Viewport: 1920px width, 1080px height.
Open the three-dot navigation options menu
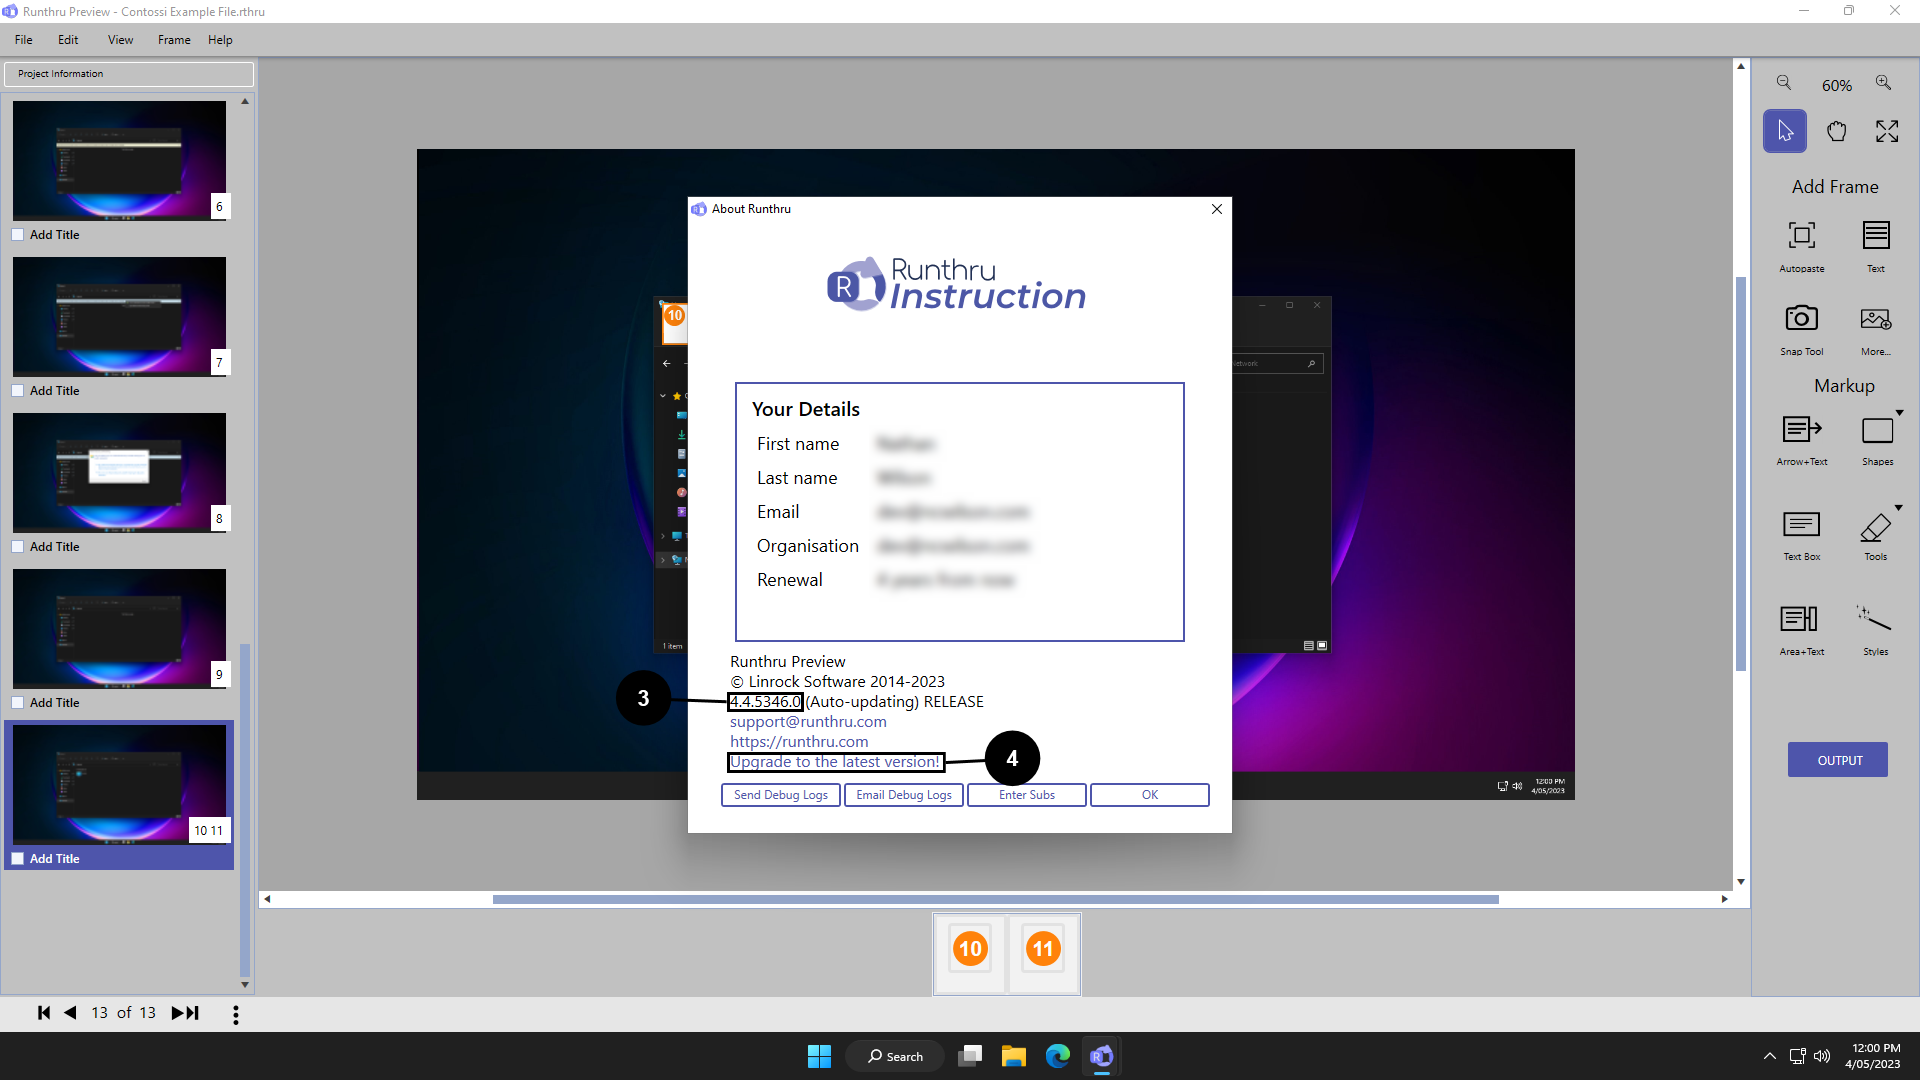click(x=236, y=1014)
